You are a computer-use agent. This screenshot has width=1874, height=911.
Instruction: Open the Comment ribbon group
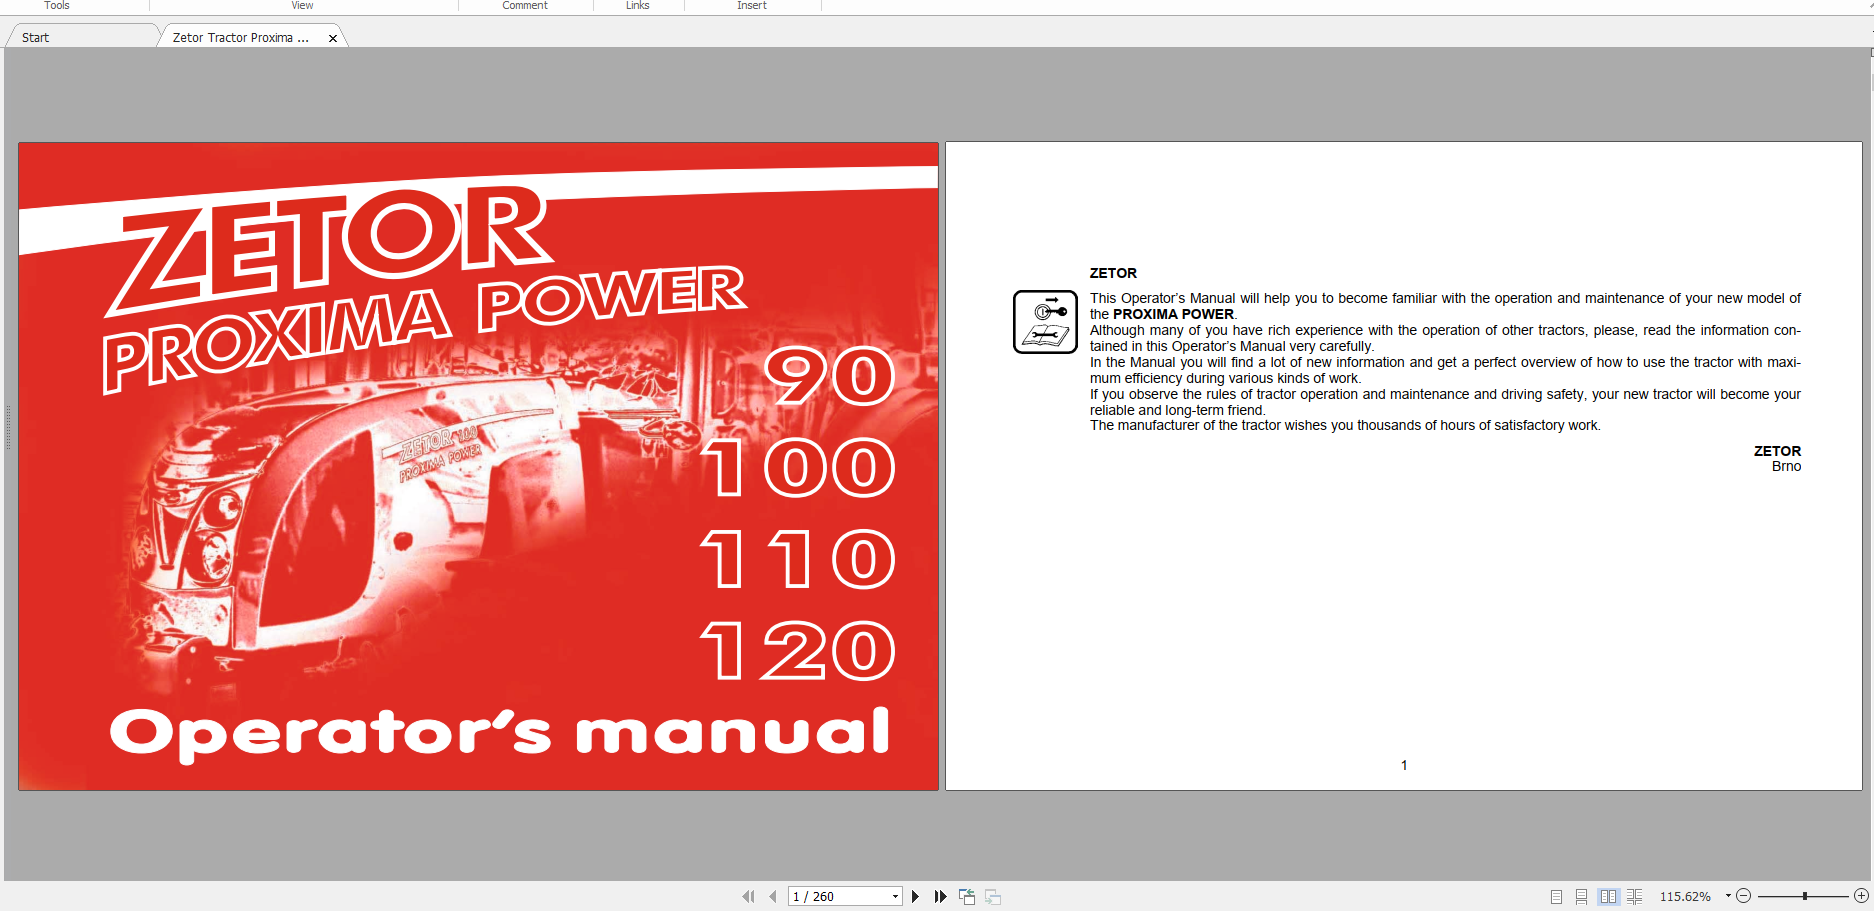tap(525, 6)
